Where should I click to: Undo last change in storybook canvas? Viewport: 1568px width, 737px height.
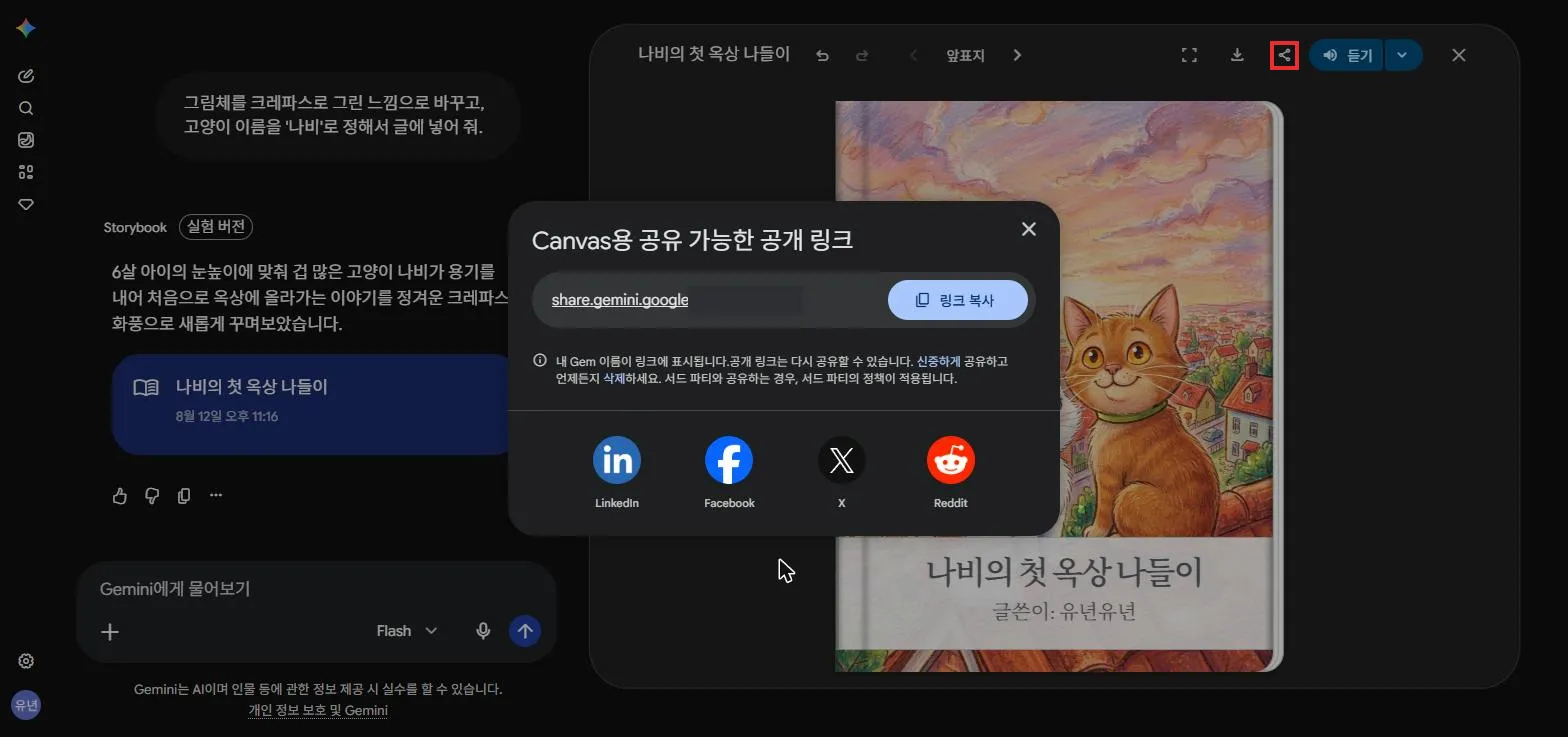click(x=822, y=55)
